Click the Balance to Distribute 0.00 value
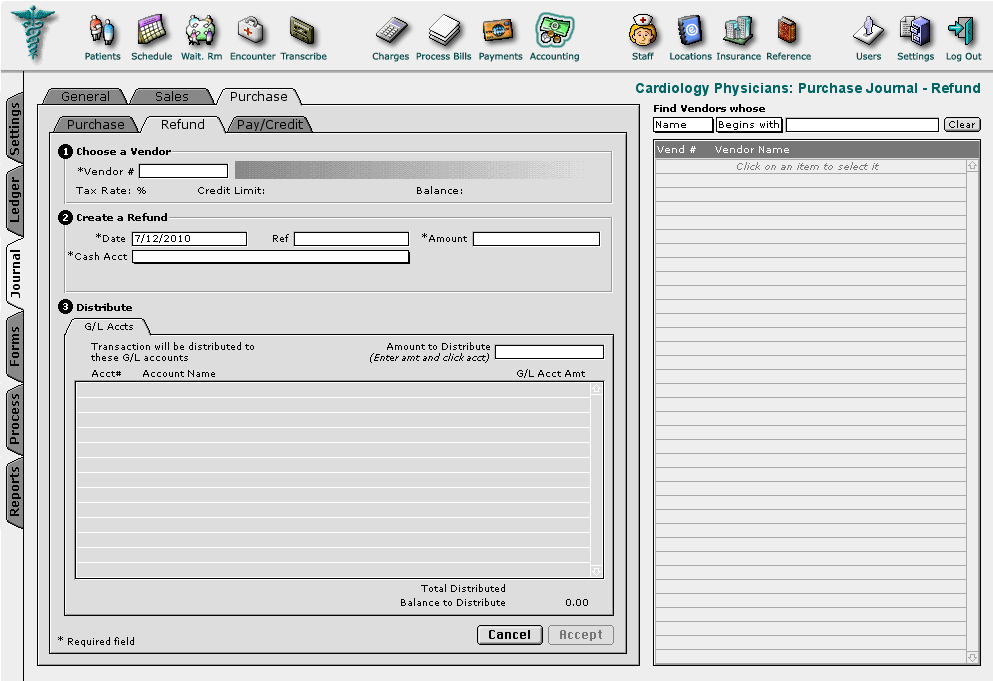This screenshot has width=993, height=681. pos(577,602)
